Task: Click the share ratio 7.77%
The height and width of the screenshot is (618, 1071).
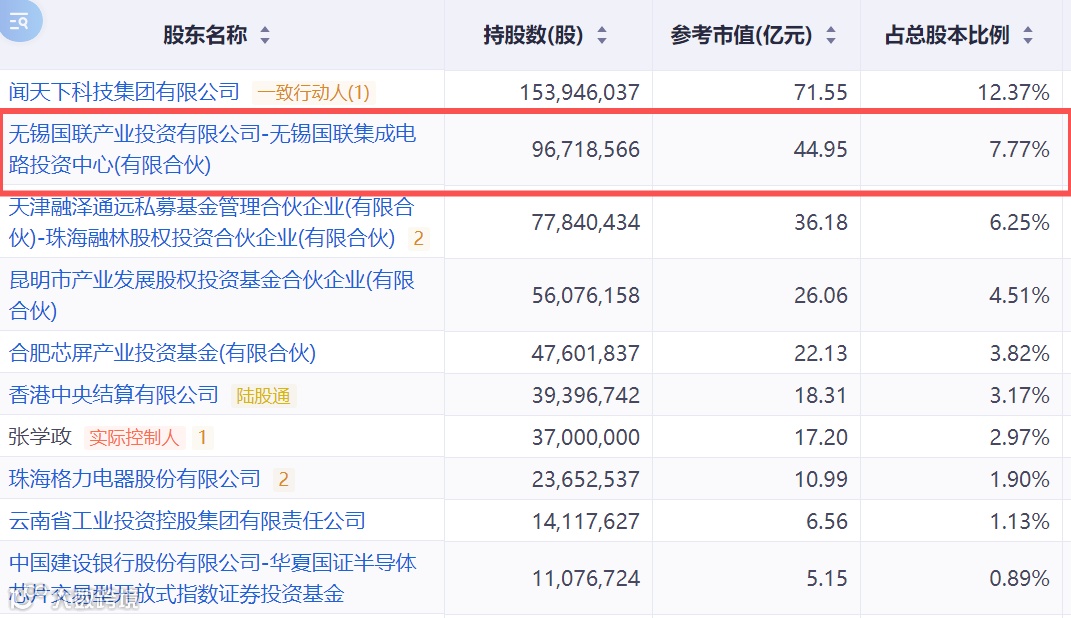Action: (1019, 150)
